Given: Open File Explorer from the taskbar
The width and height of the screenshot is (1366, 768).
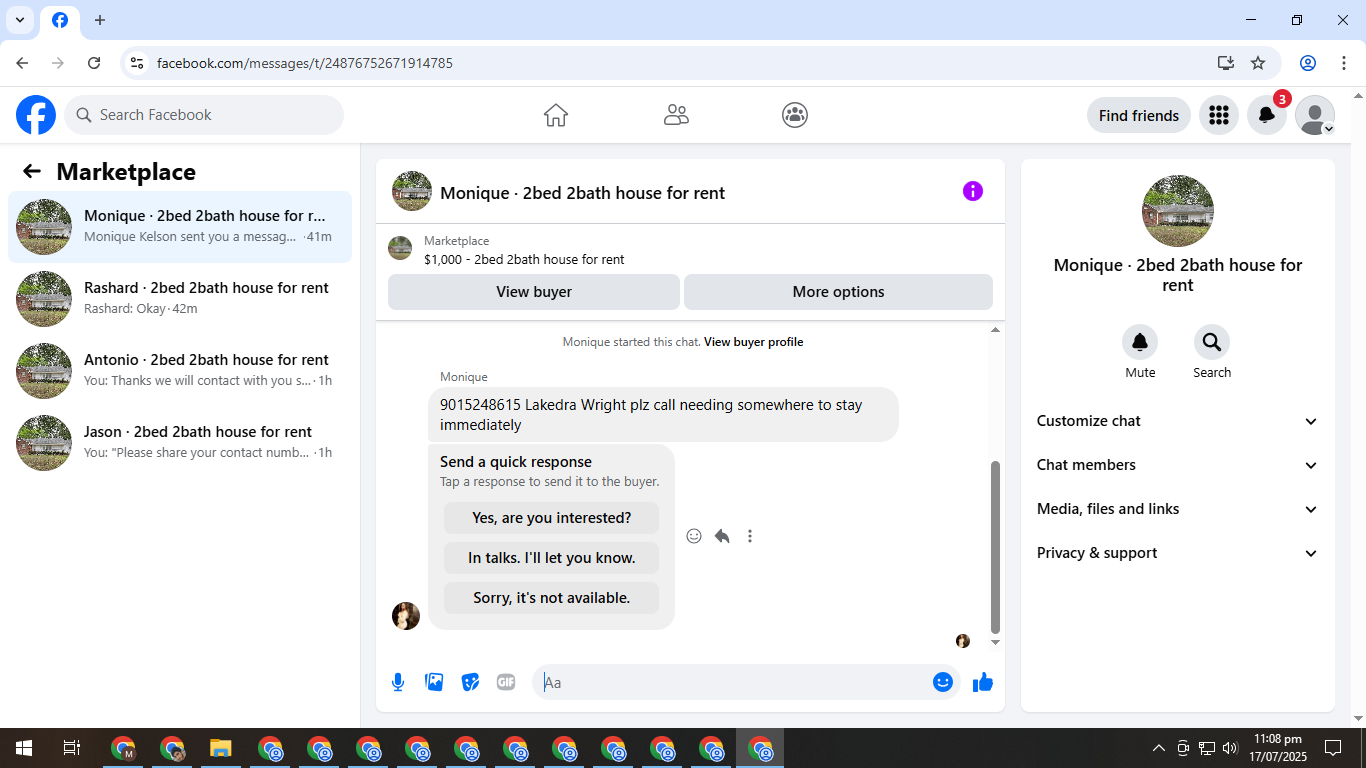Looking at the screenshot, I should pos(221,748).
